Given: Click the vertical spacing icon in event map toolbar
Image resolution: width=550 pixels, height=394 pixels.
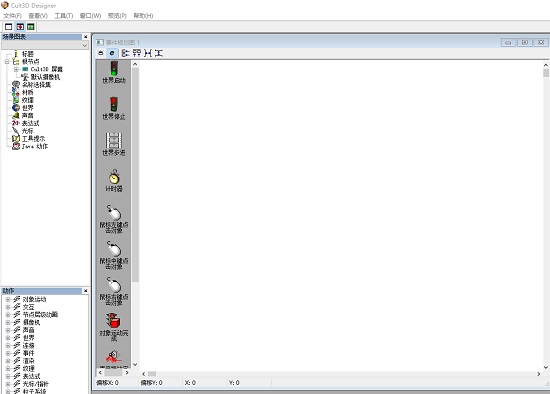Looking at the screenshot, I should click(159, 53).
